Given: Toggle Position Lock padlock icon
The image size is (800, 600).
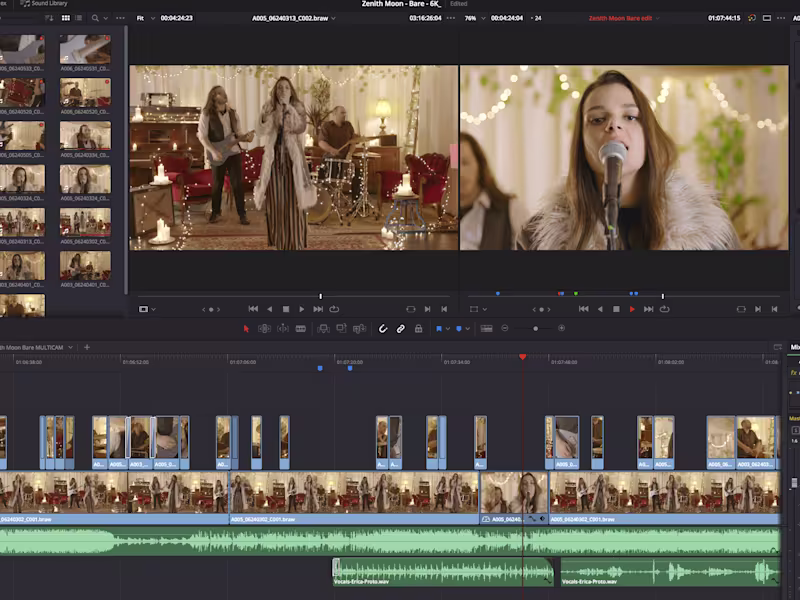Looking at the screenshot, I should [x=418, y=328].
